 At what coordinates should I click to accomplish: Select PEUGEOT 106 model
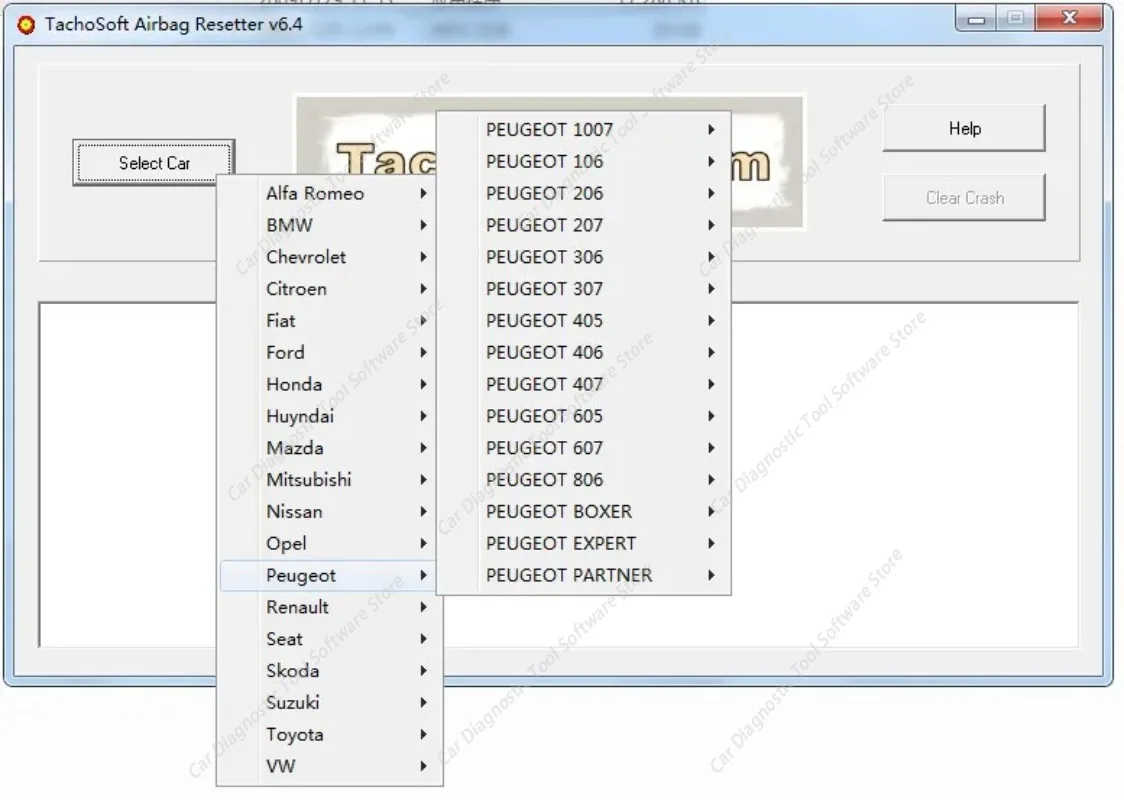point(584,161)
